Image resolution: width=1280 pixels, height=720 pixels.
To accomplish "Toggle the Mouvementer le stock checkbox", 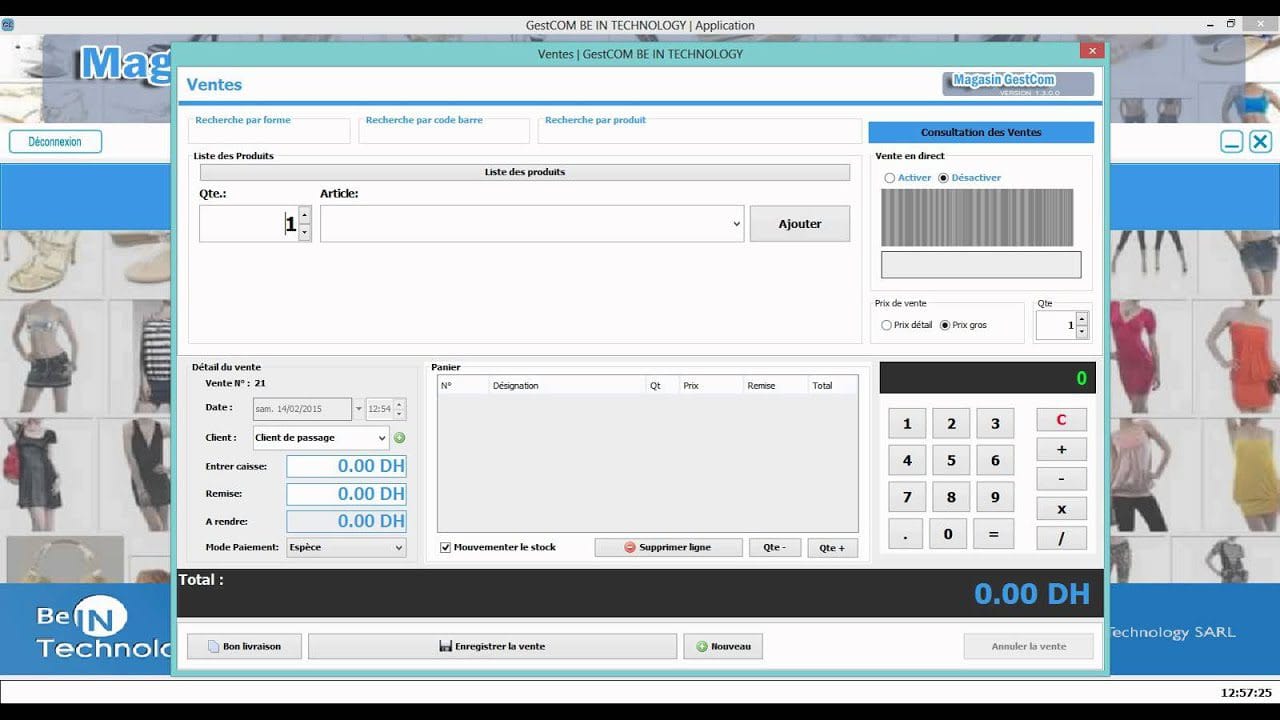I will pos(446,547).
